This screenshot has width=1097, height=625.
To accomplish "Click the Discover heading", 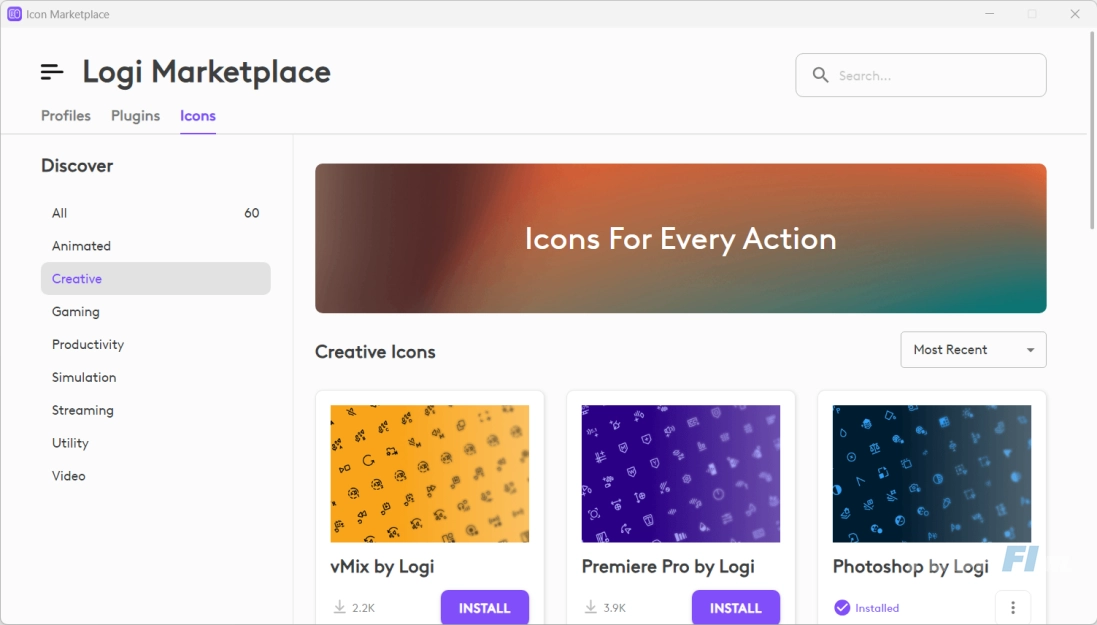I will pos(77,166).
